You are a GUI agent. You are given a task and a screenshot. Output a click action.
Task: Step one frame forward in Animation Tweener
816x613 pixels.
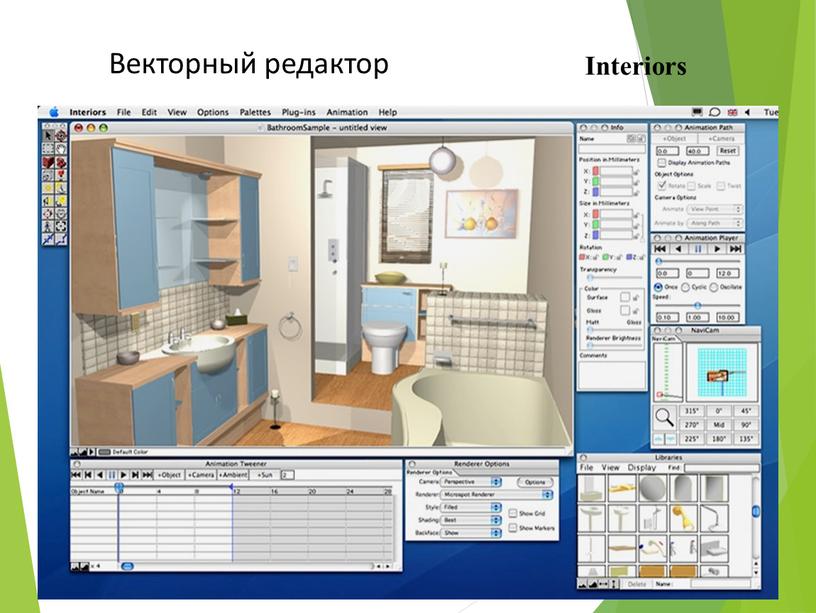135,475
